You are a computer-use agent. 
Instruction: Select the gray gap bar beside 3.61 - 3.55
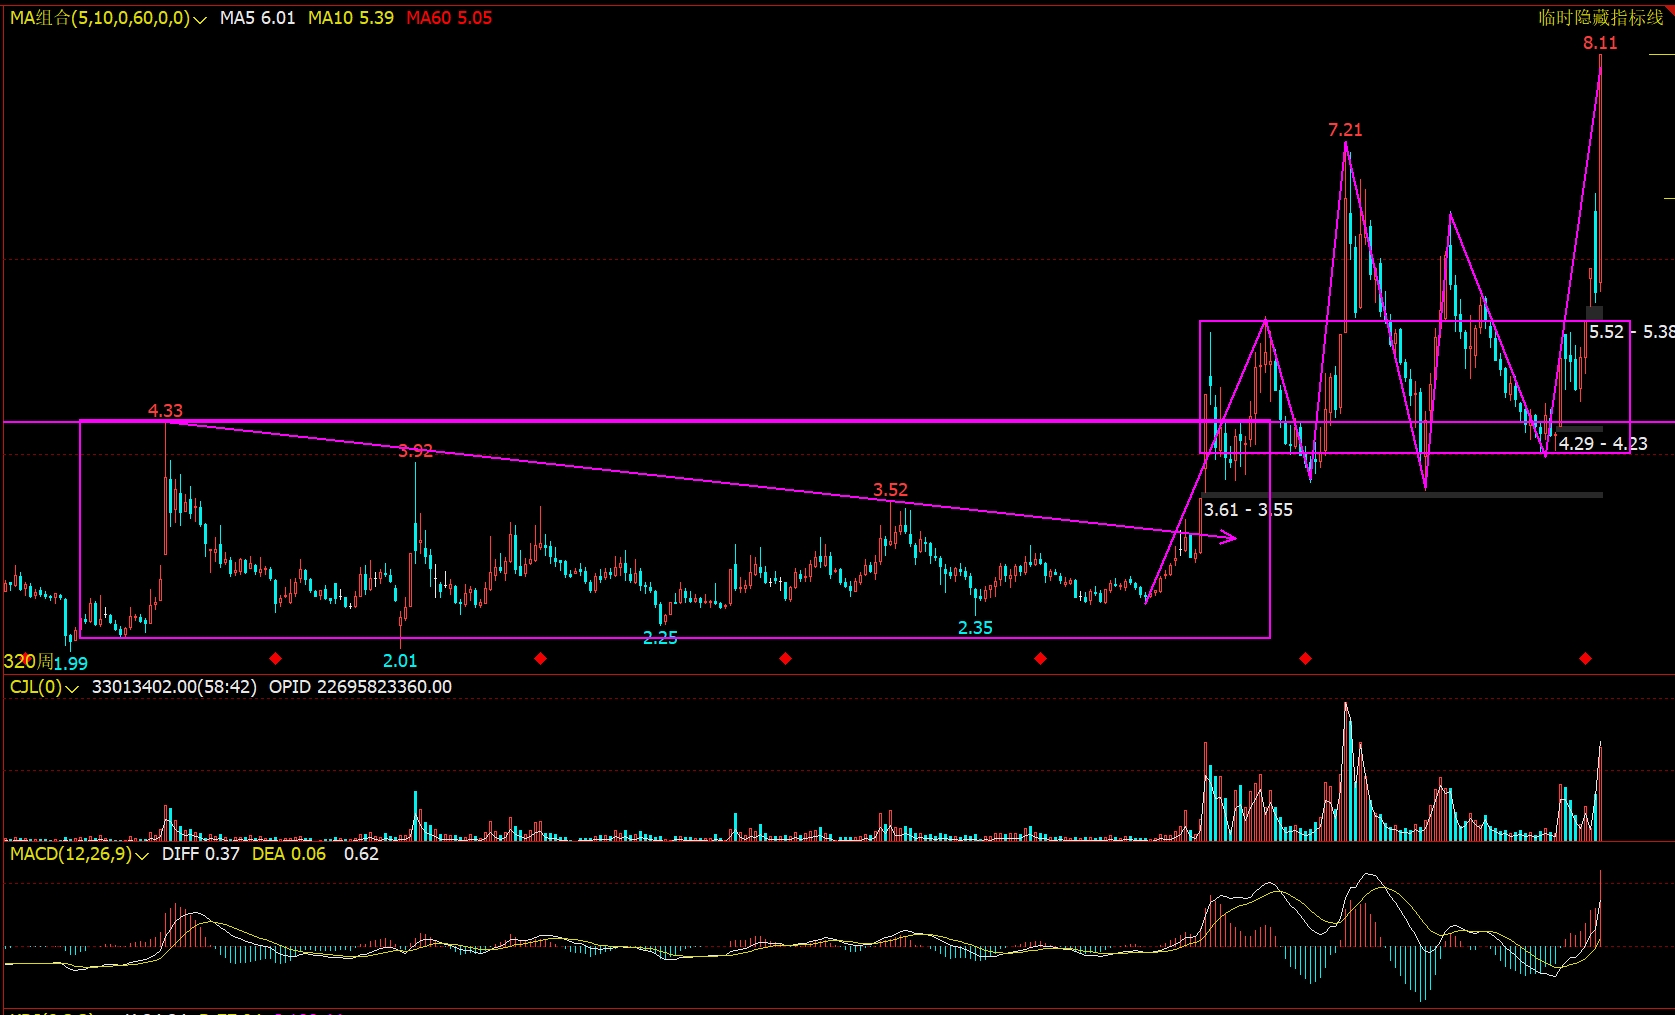click(x=1400, y=494)
